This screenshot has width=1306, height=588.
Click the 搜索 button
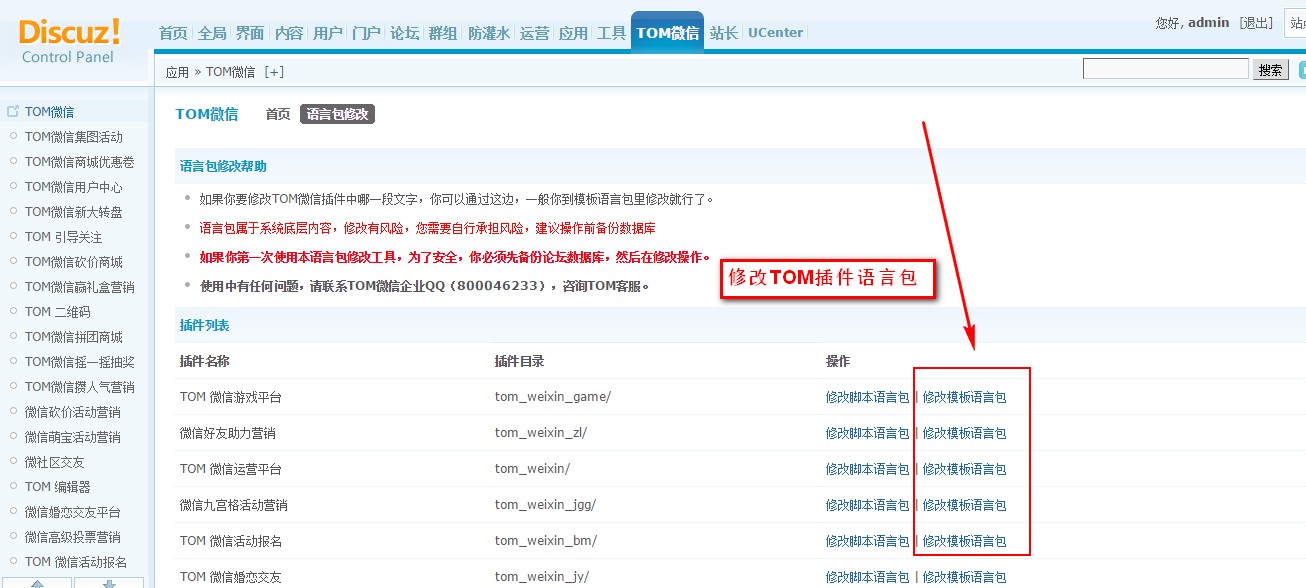pos(1271,70)
